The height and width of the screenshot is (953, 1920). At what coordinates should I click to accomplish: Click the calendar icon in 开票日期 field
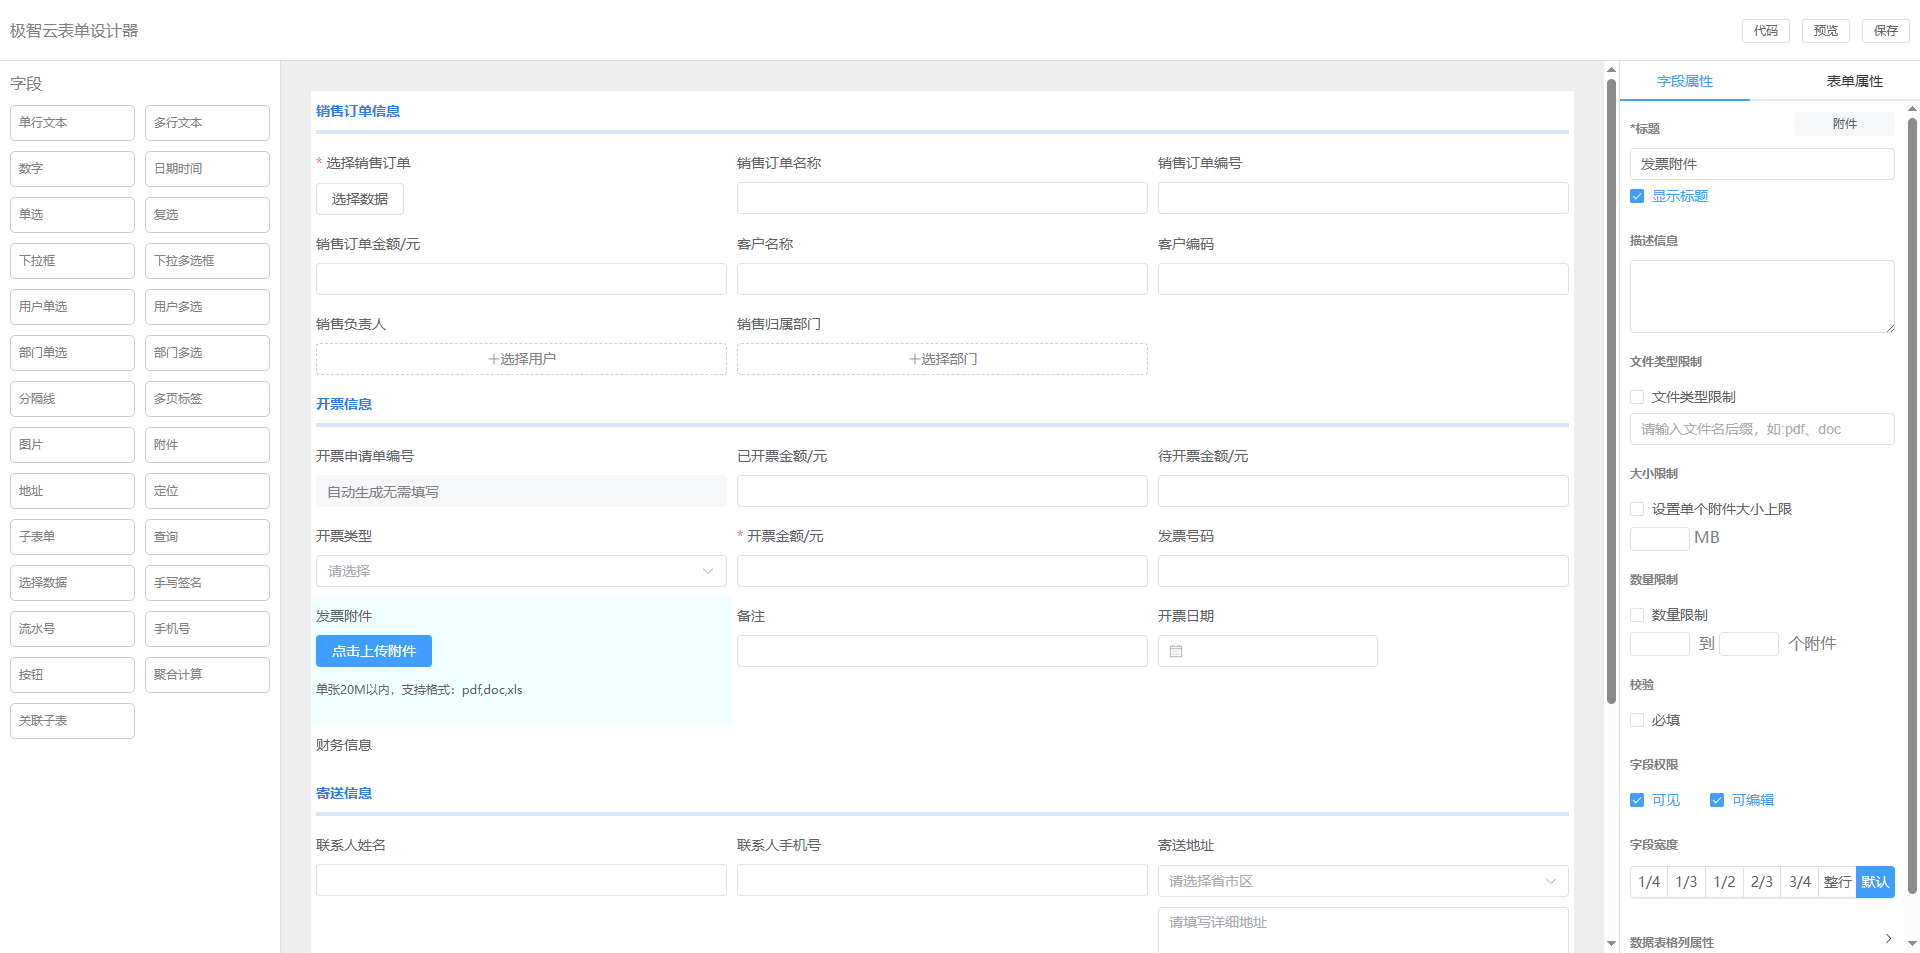[1176, 651]
